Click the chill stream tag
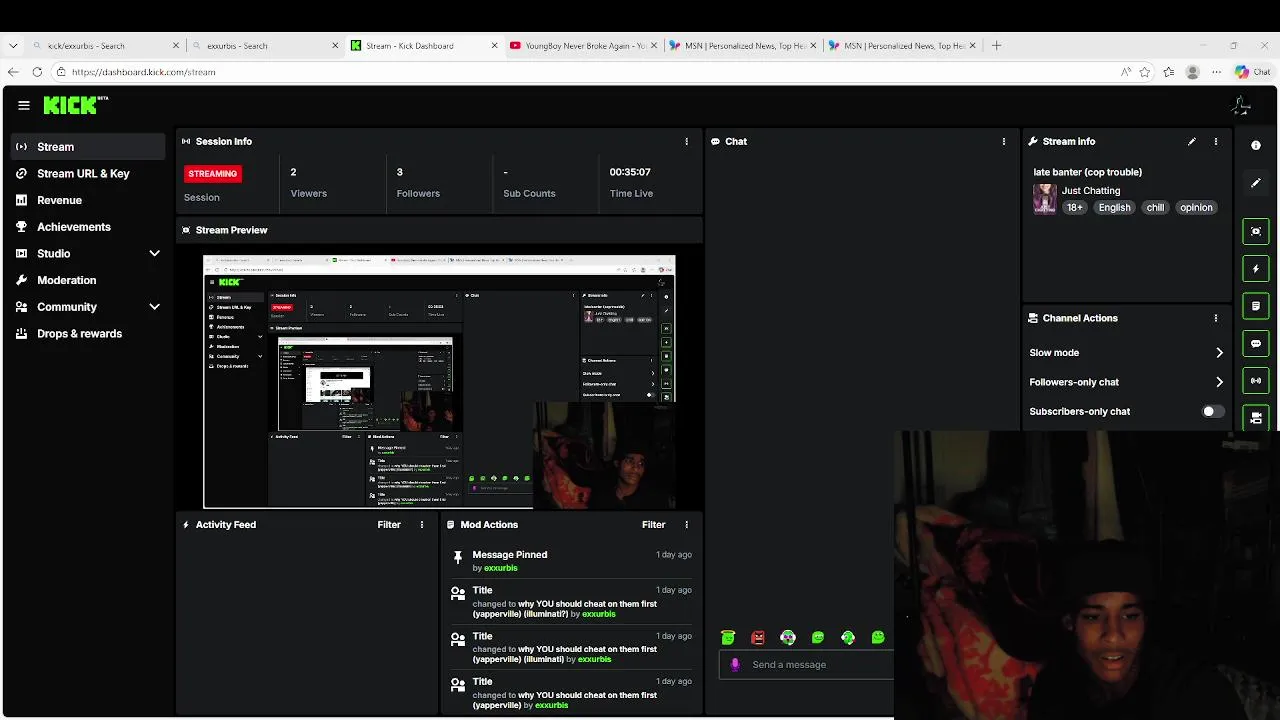 tap(1155, 208)
